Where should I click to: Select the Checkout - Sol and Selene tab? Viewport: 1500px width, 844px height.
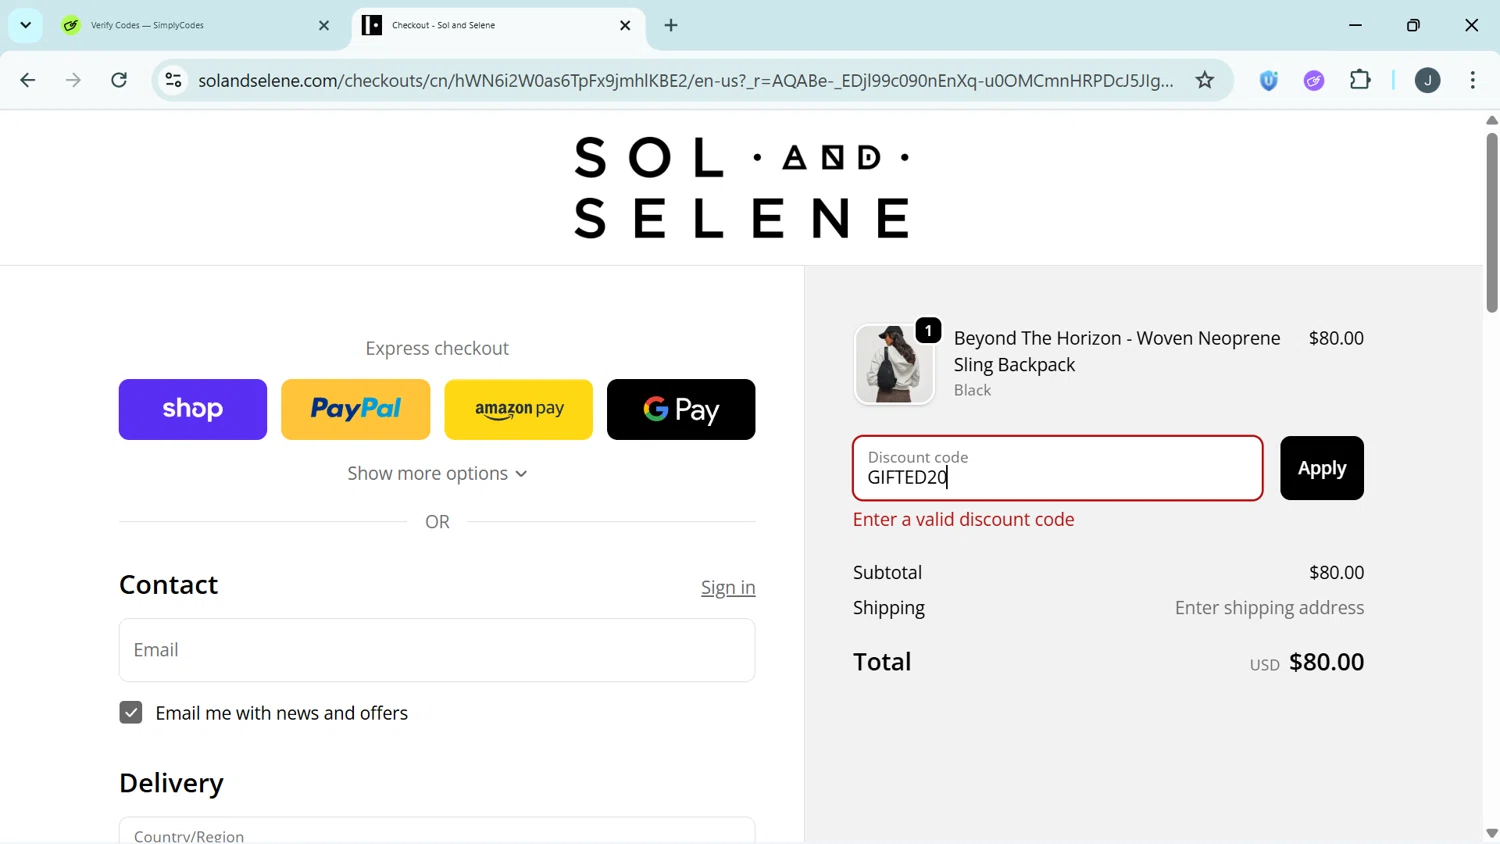click(x=497, y=25)
